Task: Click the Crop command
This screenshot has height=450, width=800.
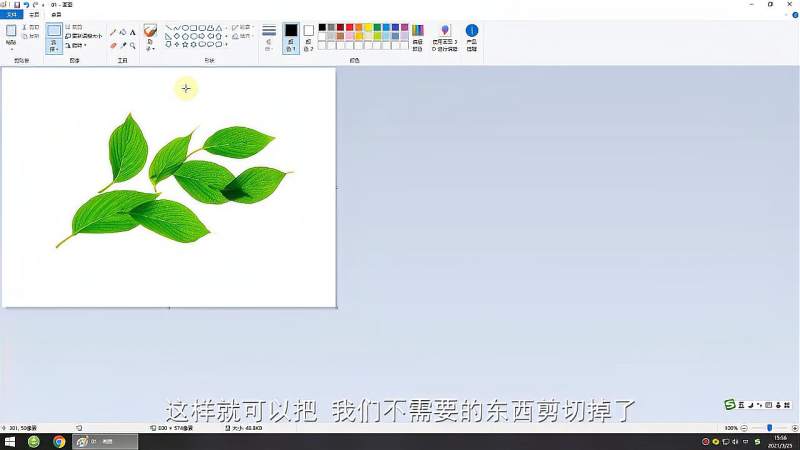Action: point(74,27)
